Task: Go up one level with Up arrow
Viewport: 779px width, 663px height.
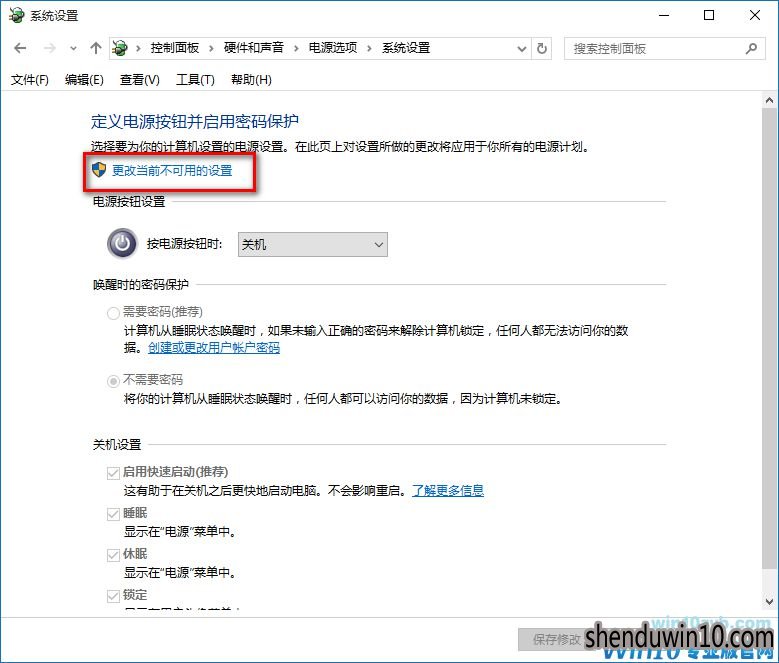Action: (96, 48)
